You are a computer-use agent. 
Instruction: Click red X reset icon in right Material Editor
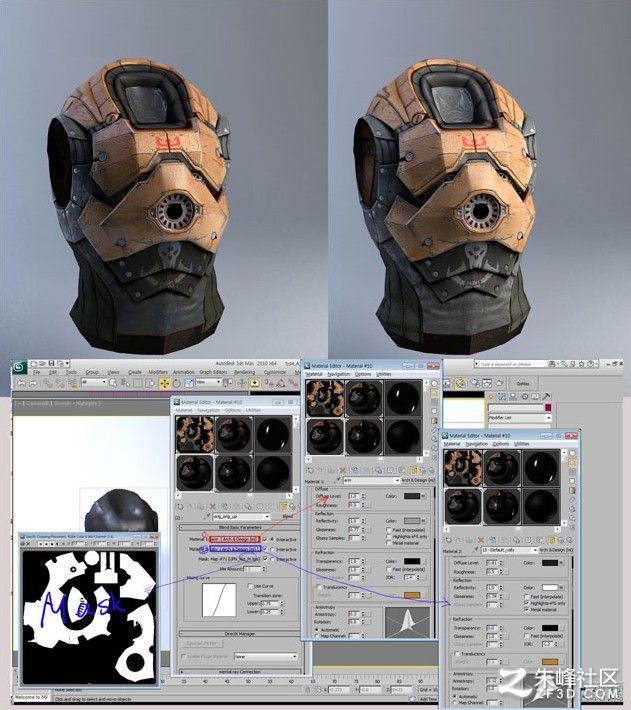[481, 540]
